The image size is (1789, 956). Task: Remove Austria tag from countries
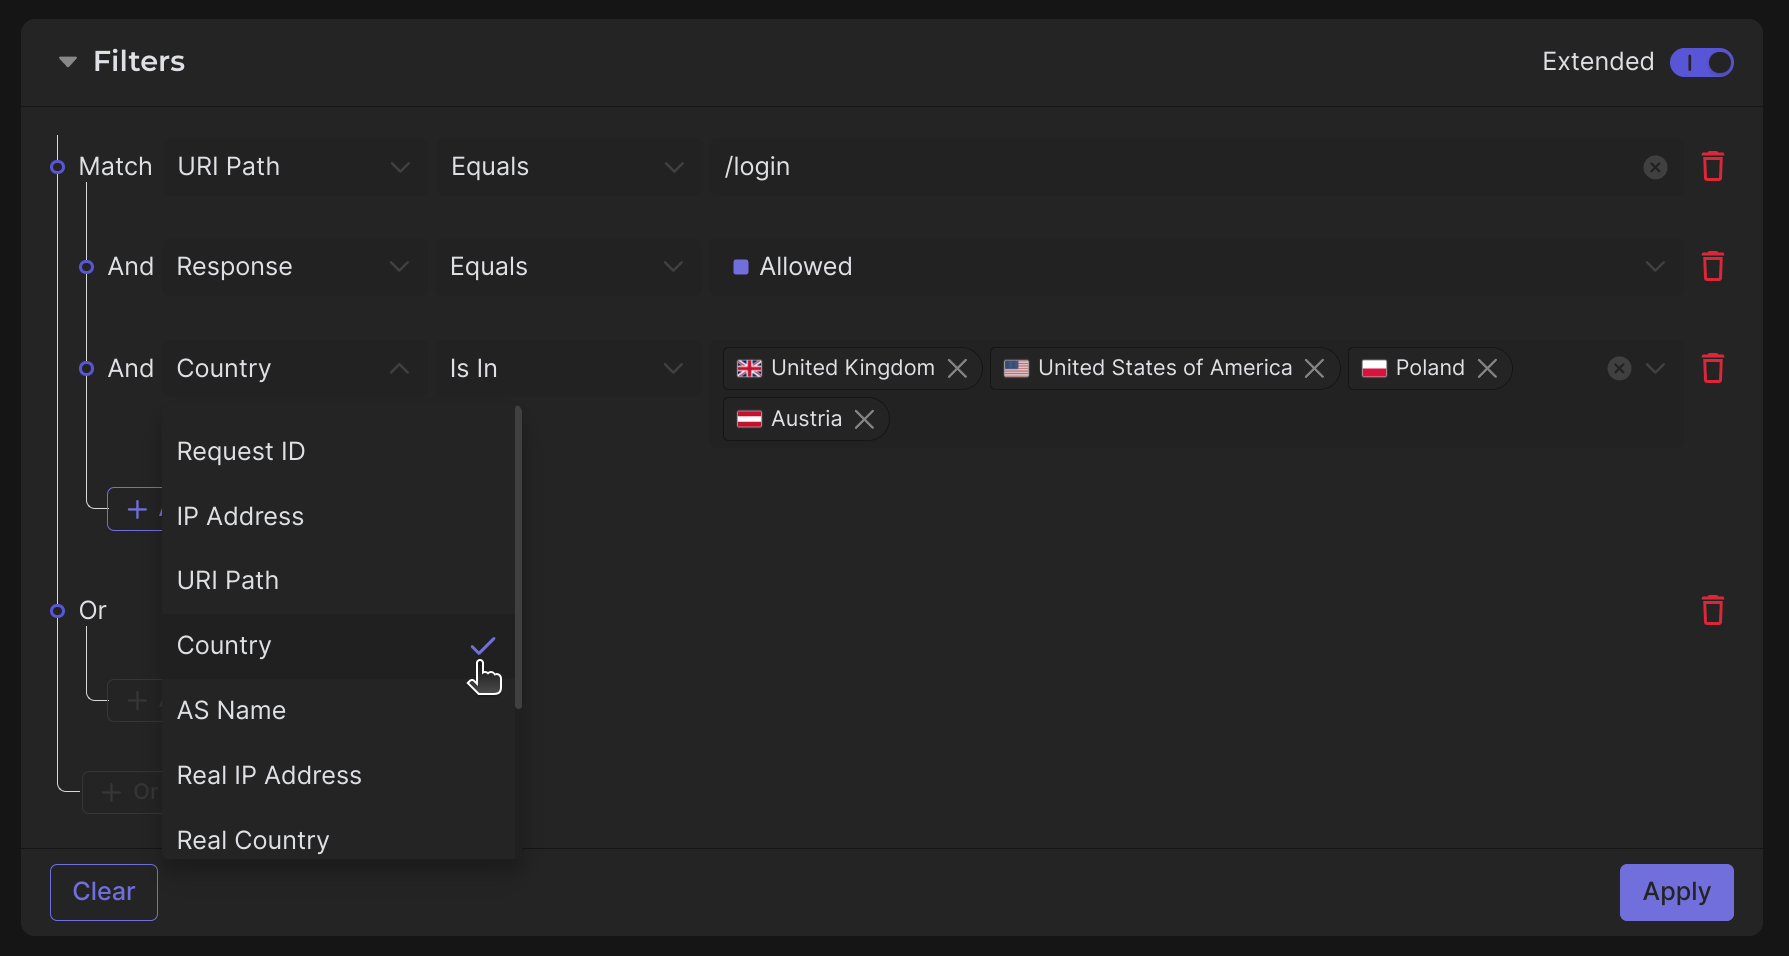coord(864,419)
